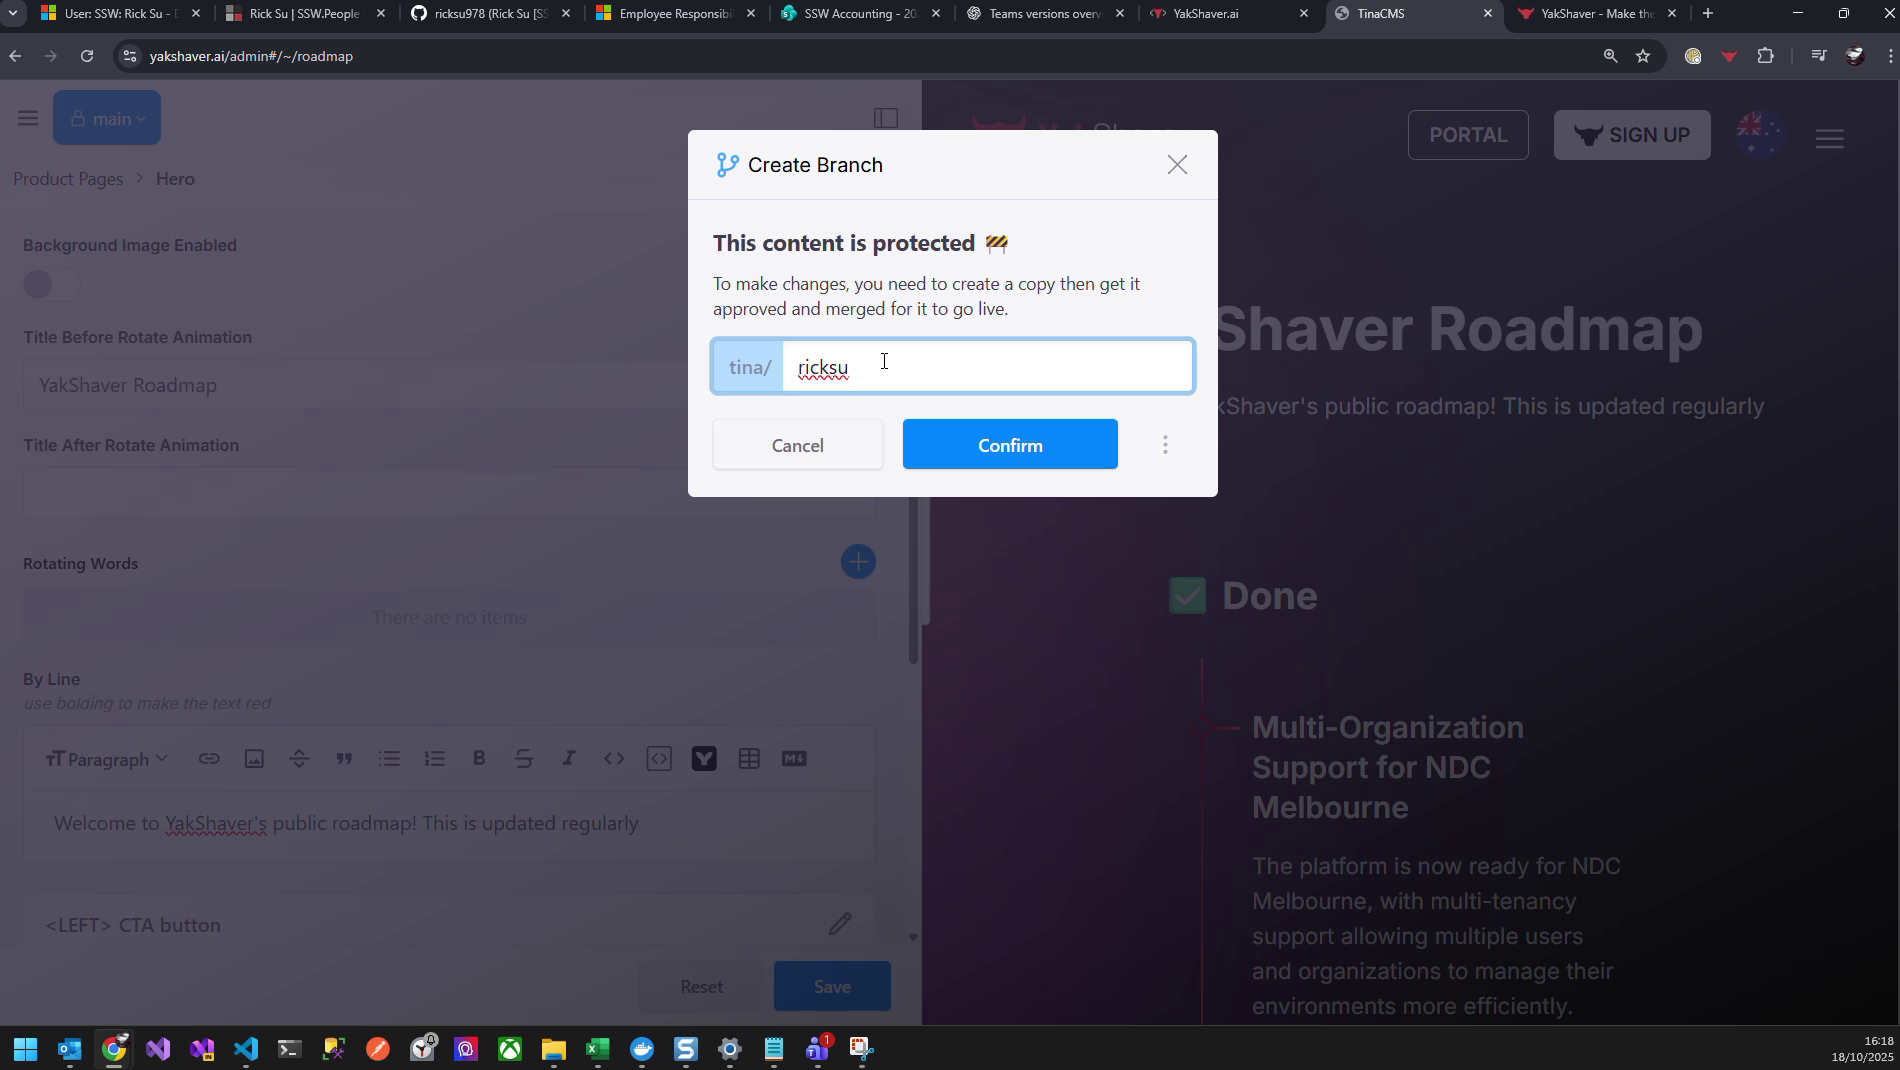The height and width of the screenshot is (1070, 1900).
Task: Cancel the Create Branch dialog
Action: click(x=797, y=445)
